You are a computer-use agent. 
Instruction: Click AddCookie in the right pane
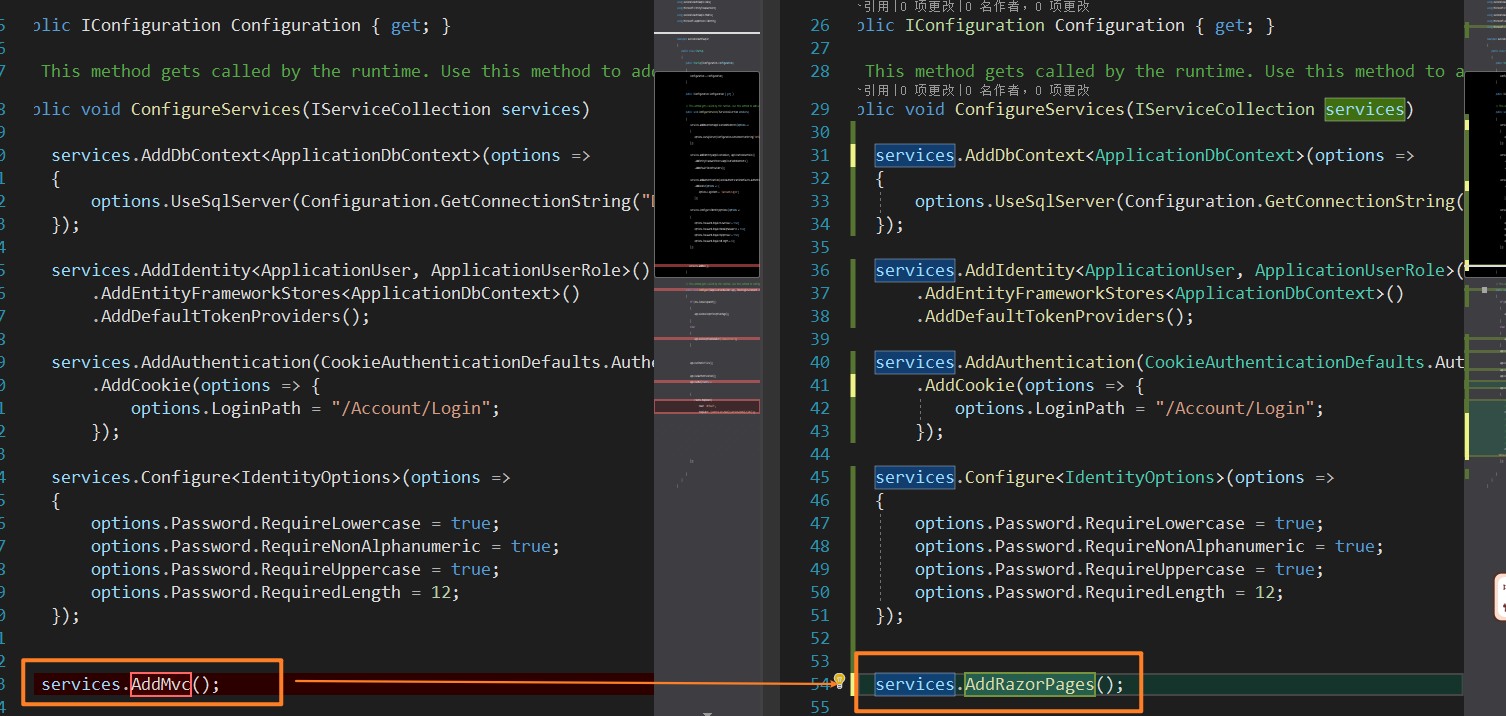[x=970, y=385]
